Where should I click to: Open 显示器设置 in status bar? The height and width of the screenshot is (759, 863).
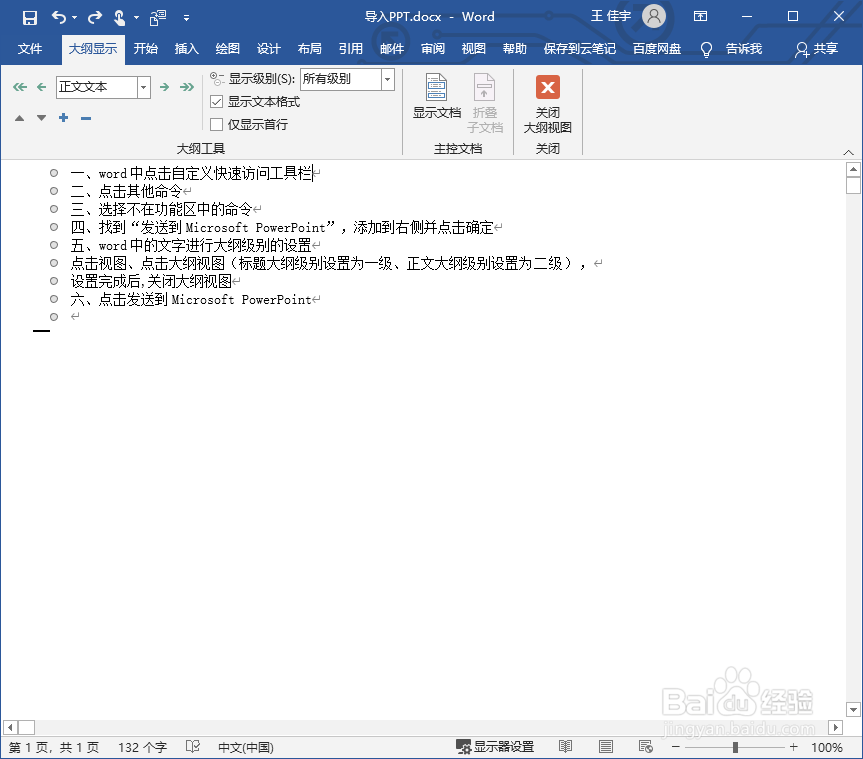pyautogui.click(x=495, y=747)
